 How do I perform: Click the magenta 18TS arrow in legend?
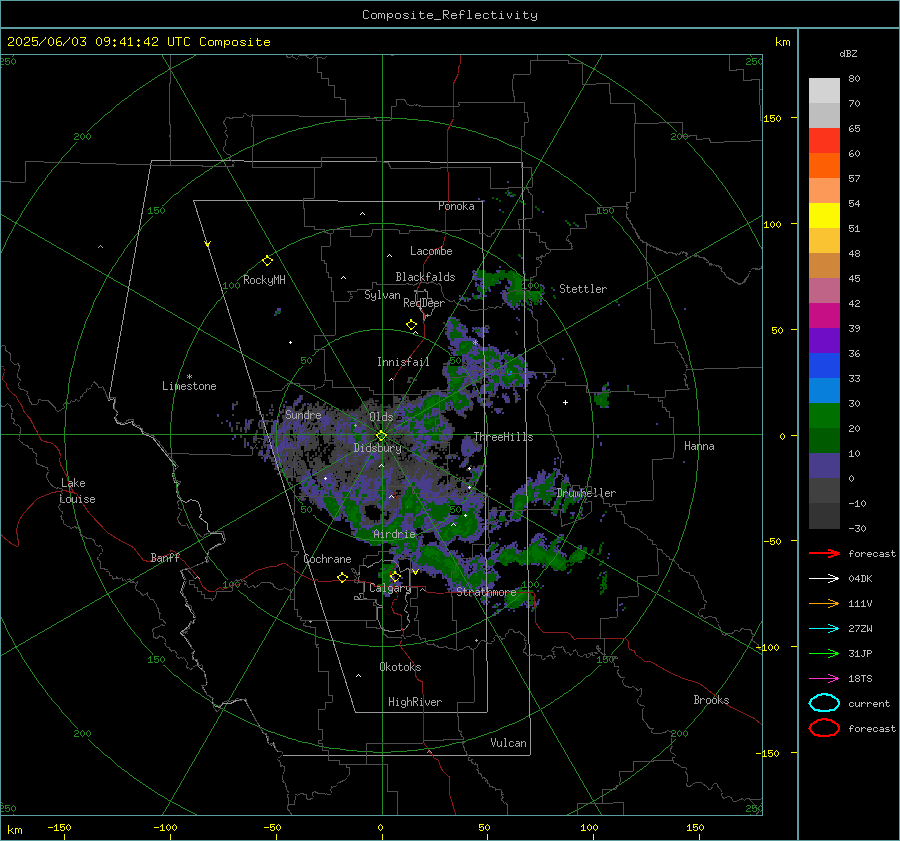pyautogui.click(x=824, y=678)
